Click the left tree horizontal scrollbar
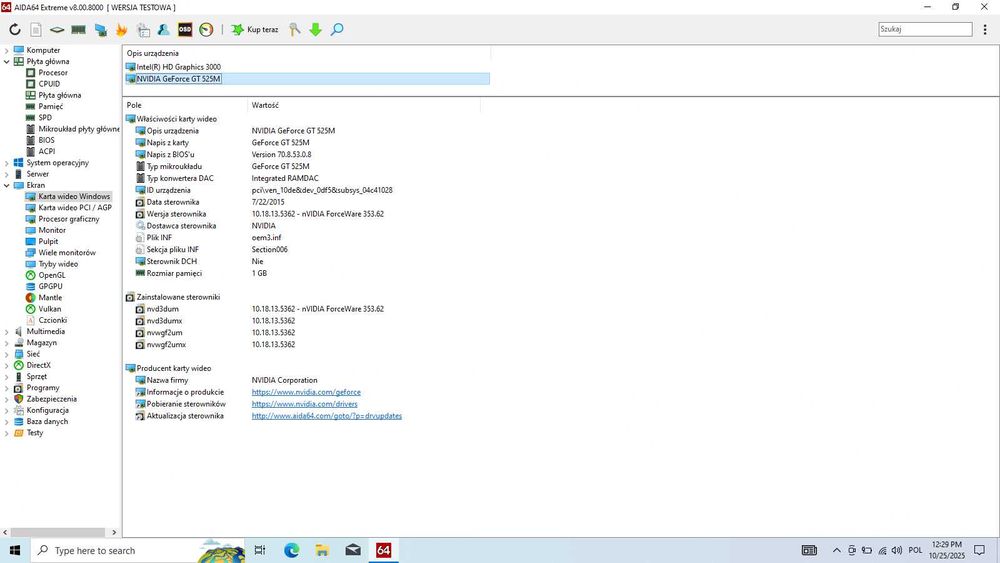 coord(58,532)
